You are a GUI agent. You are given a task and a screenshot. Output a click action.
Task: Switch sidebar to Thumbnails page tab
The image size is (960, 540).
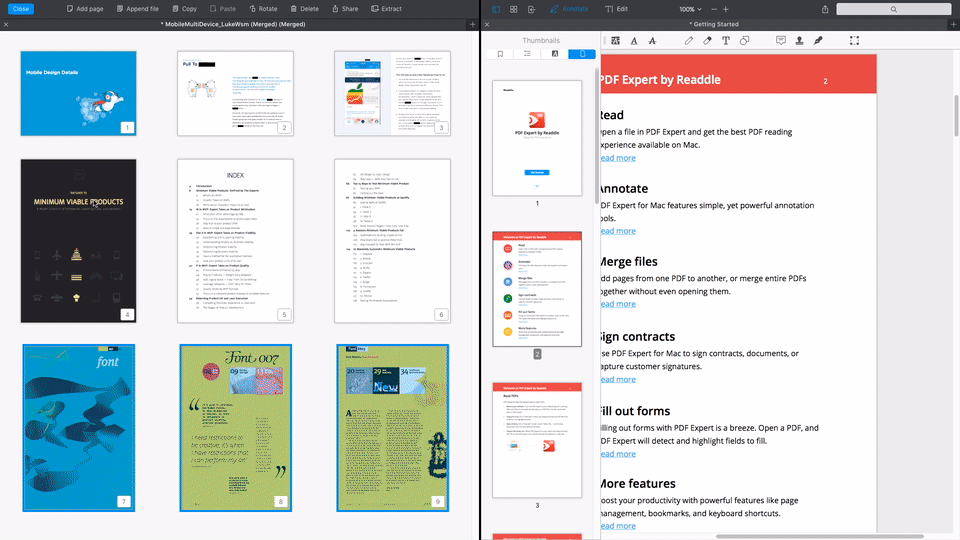click(x=582, y=54)
